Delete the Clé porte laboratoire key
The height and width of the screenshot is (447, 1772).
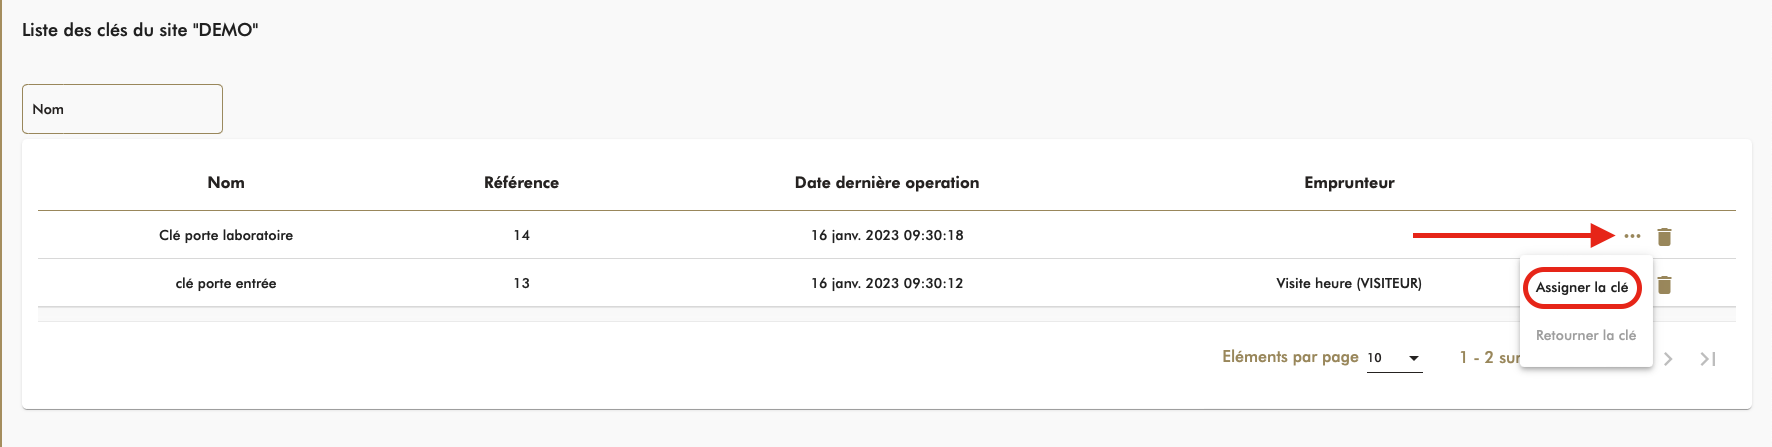click(x=1664, y=237)
